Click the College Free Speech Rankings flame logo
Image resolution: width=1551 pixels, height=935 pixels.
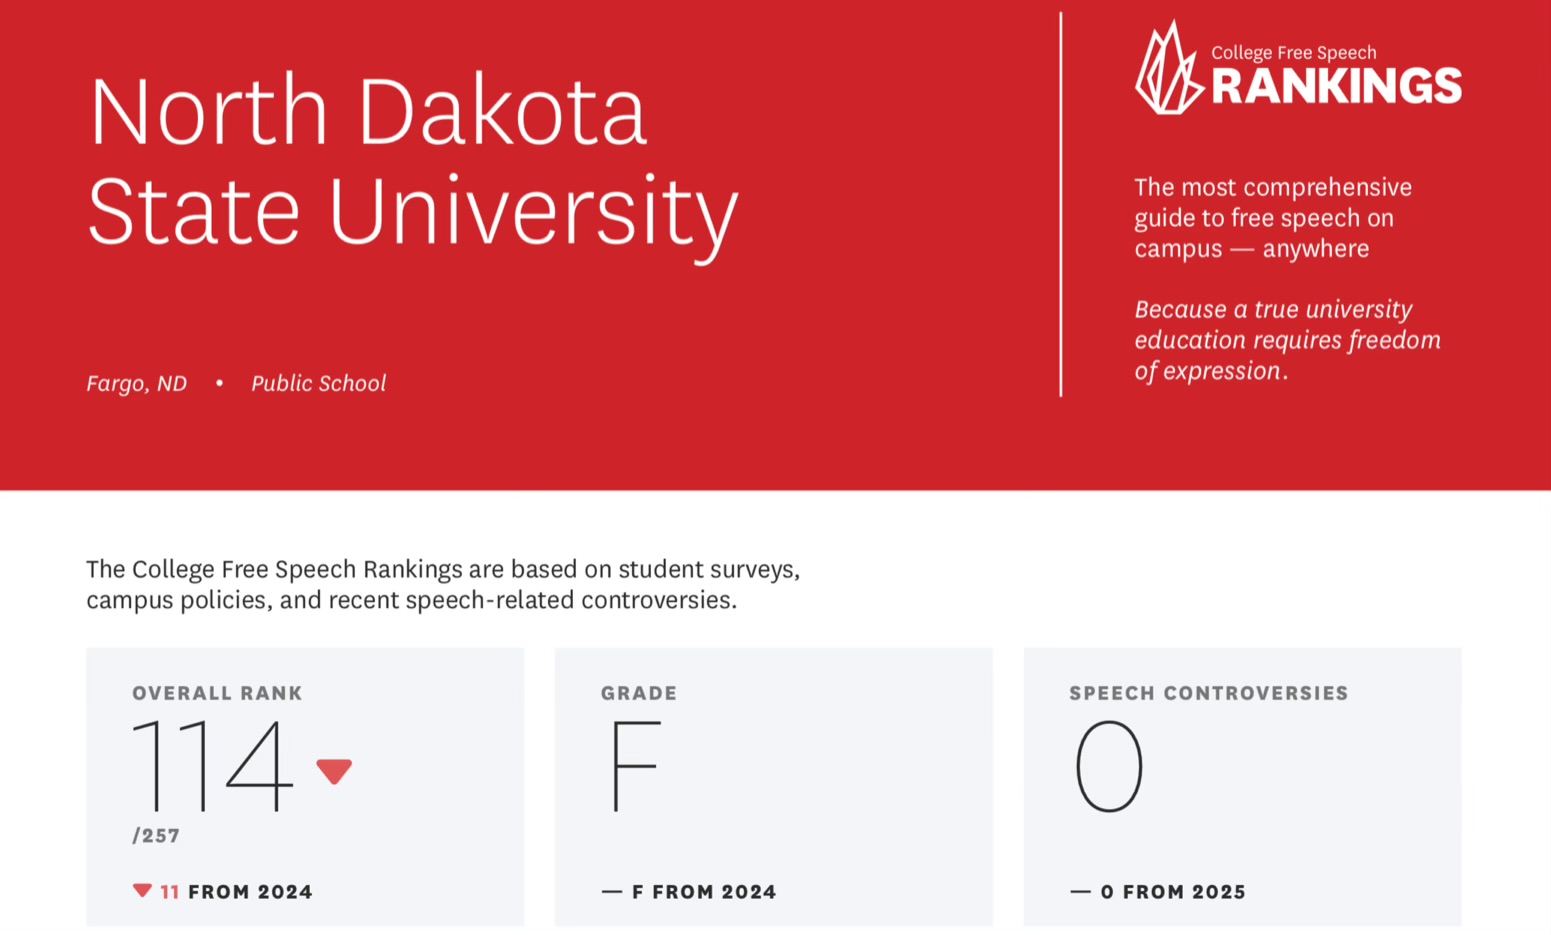pyautogui.click(x=1168, y=70)
